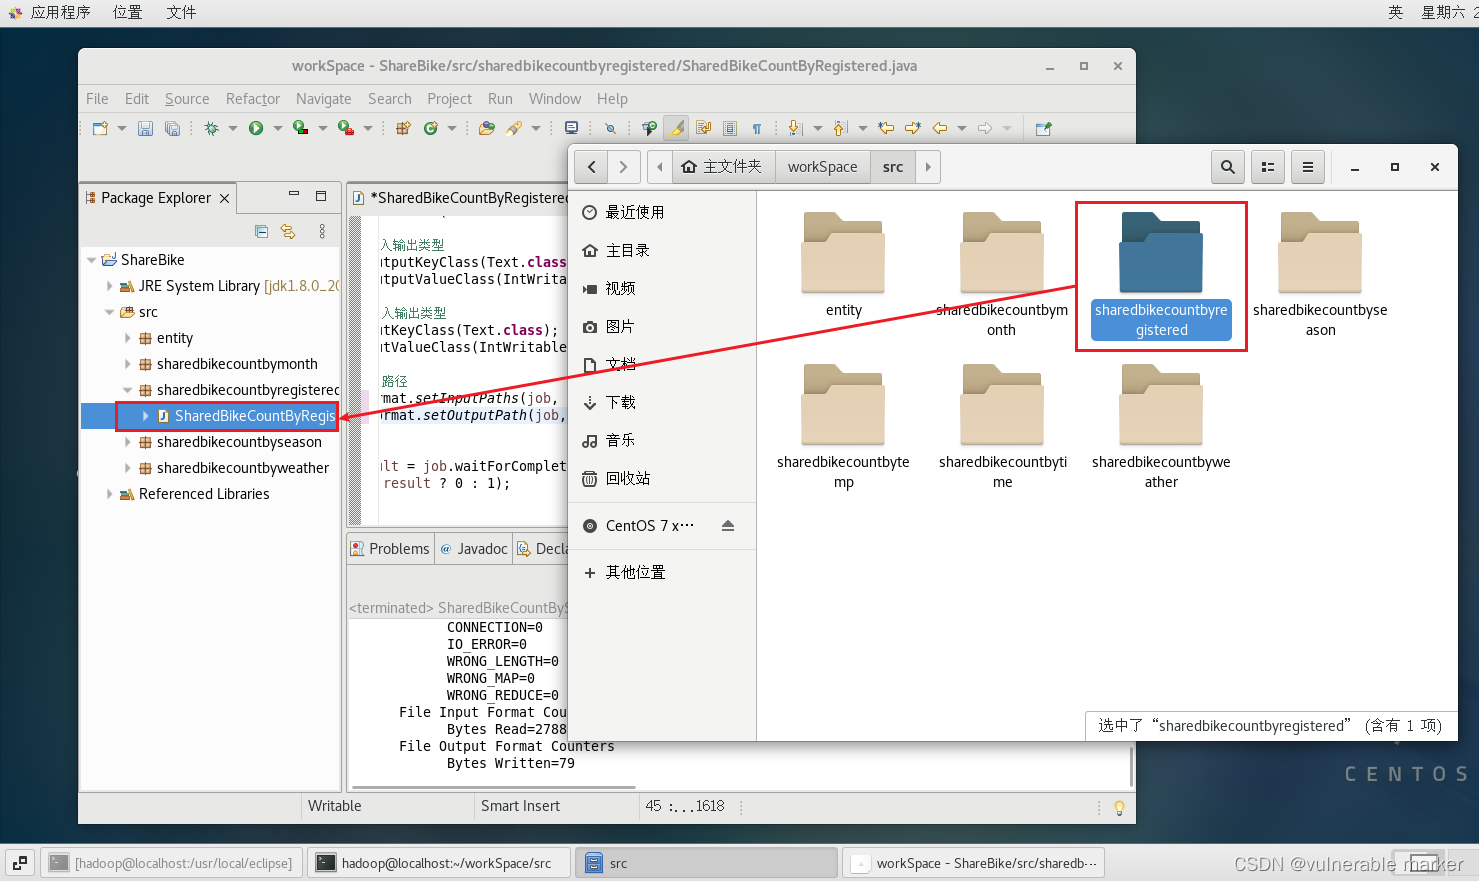The image size is (1479, 881).
Task: Open dropdown arrow next to Run button
Action: [x=277, y=128]
